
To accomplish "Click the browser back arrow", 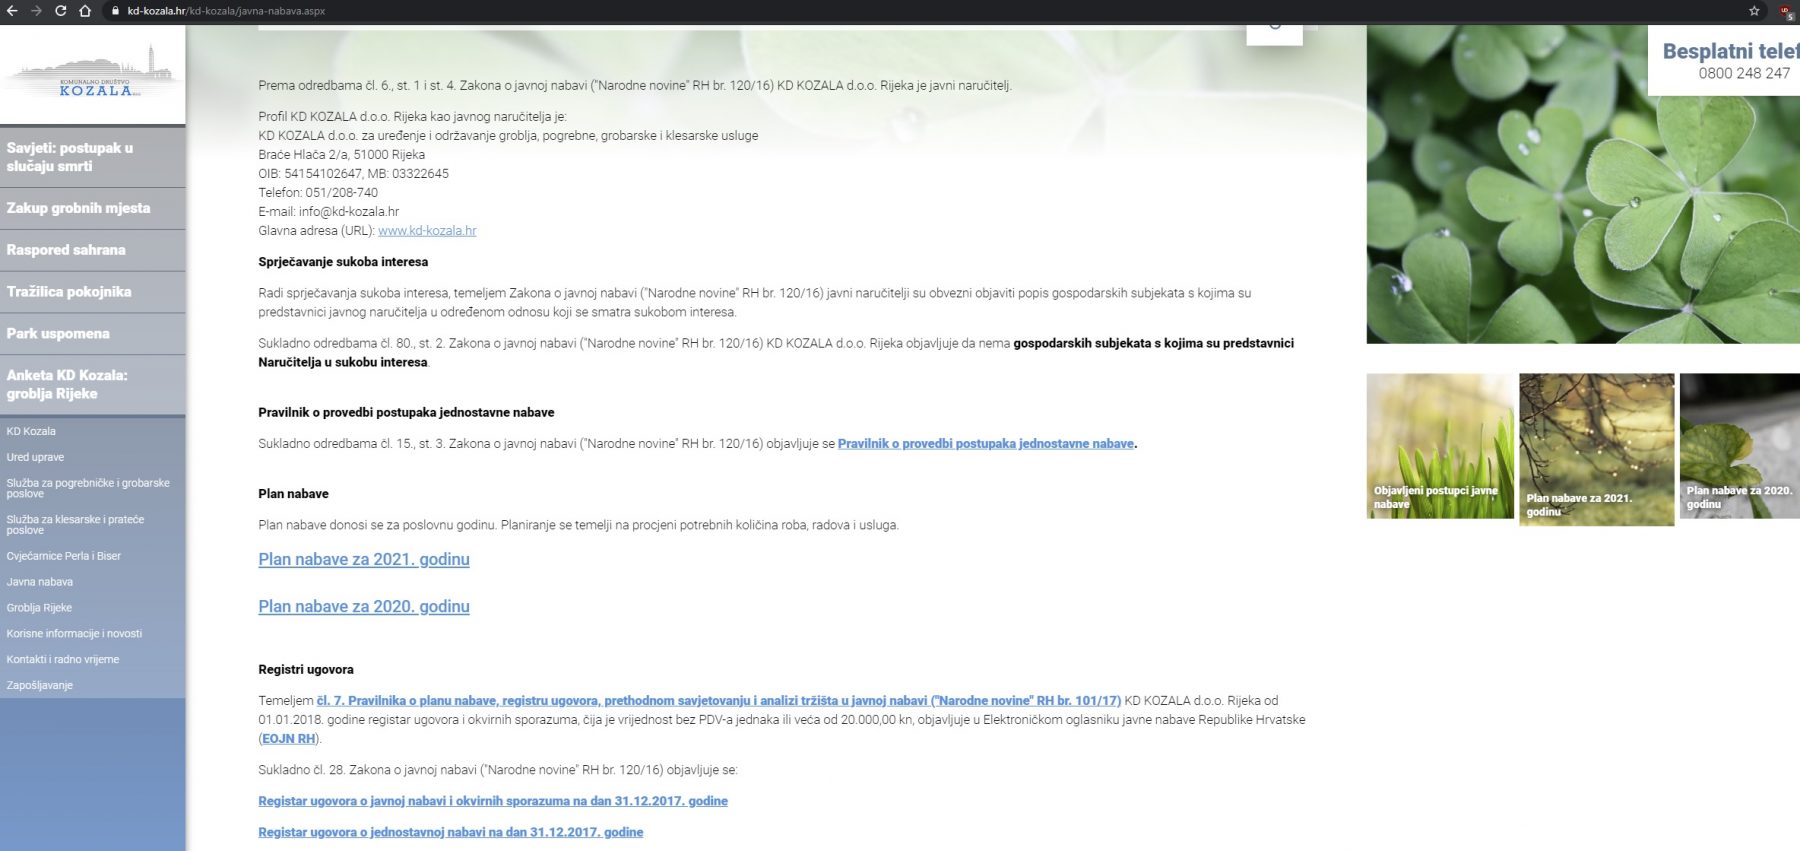I will pos(12,11).
